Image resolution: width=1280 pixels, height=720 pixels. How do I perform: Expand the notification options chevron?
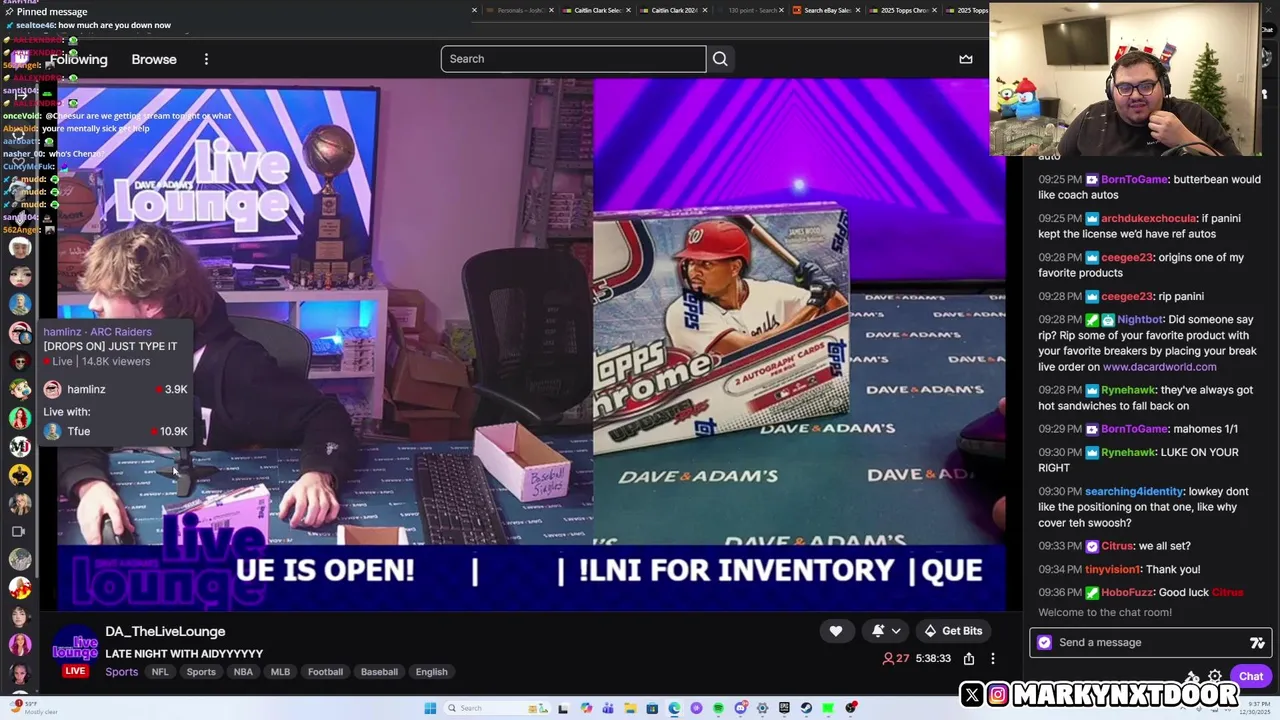[896, 631]
